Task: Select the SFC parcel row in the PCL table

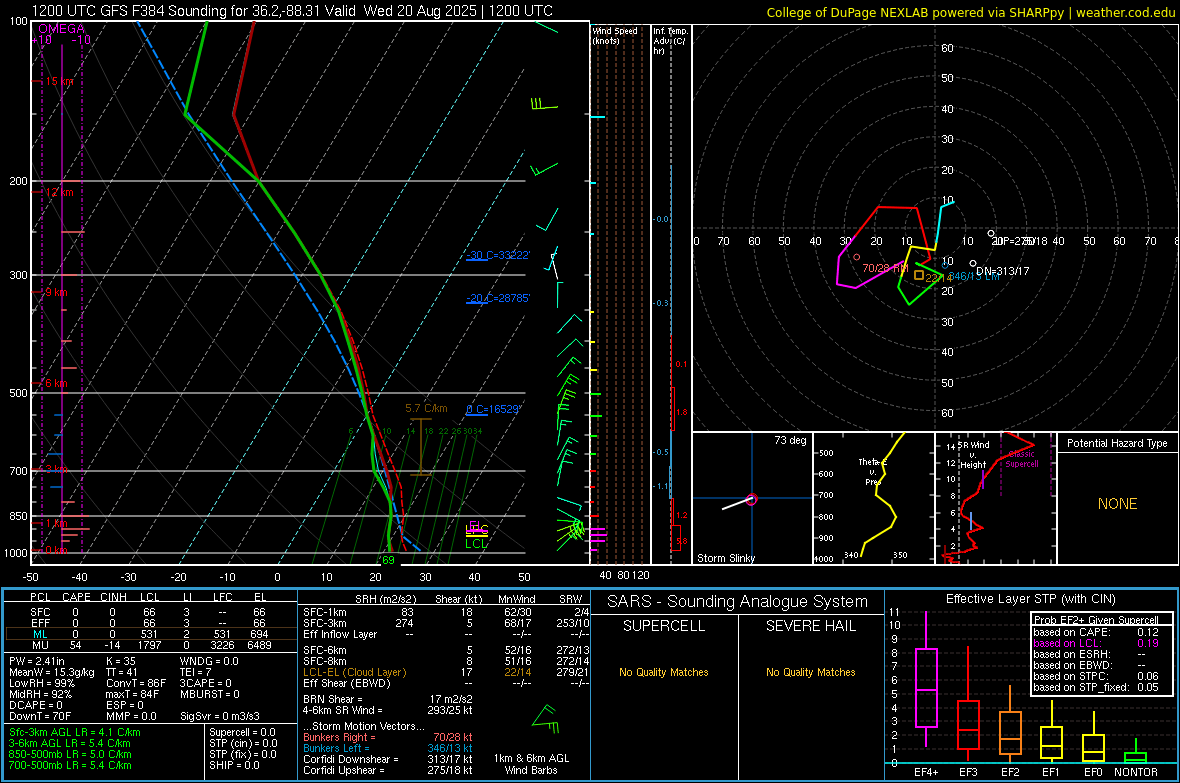Action: click(x=150, y=612)
